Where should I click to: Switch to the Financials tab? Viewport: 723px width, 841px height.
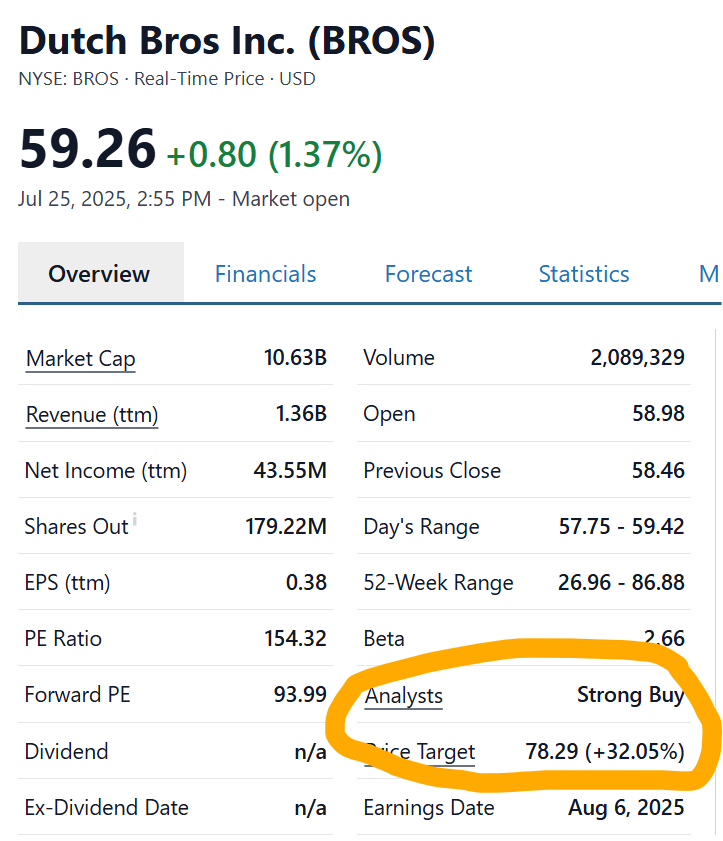[265, 274]
